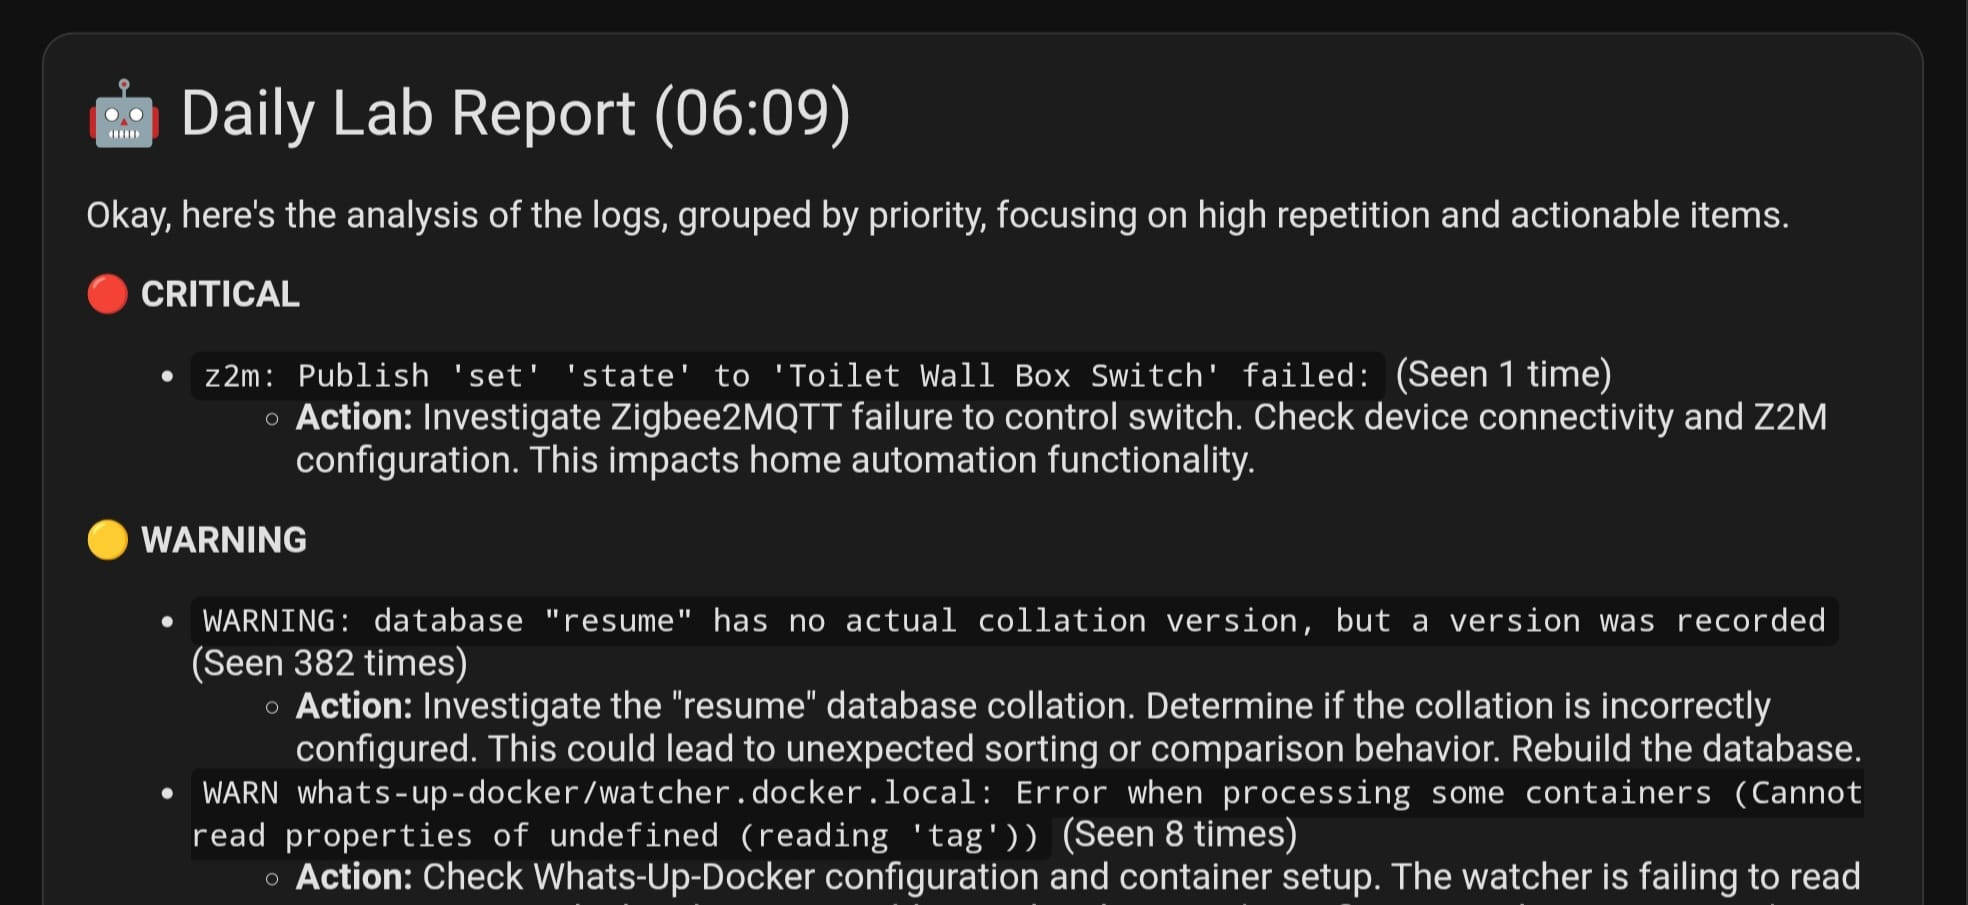The height and width of the screenshot is (905, 1968).
Task: Click the hollow bullet beside the Zigbee2MQTT action
Action: point(272,419)
